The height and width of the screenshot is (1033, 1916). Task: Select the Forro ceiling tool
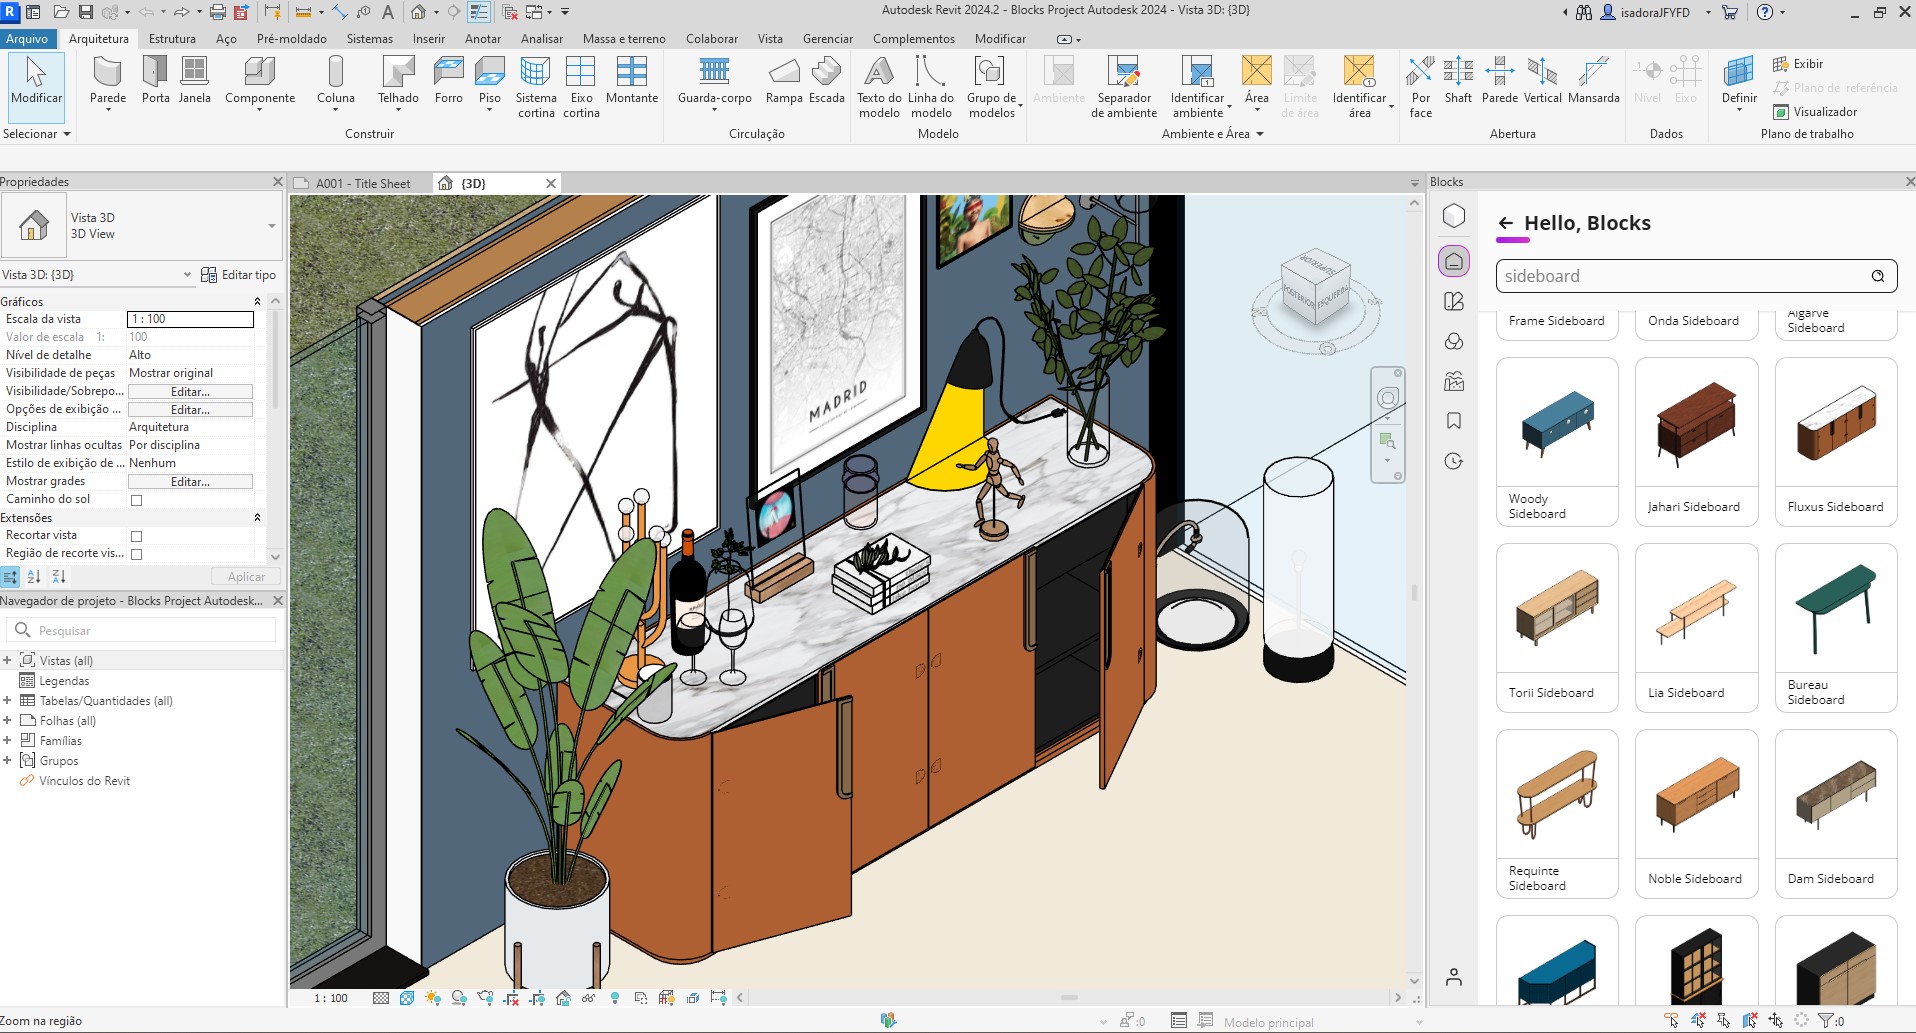449,80
